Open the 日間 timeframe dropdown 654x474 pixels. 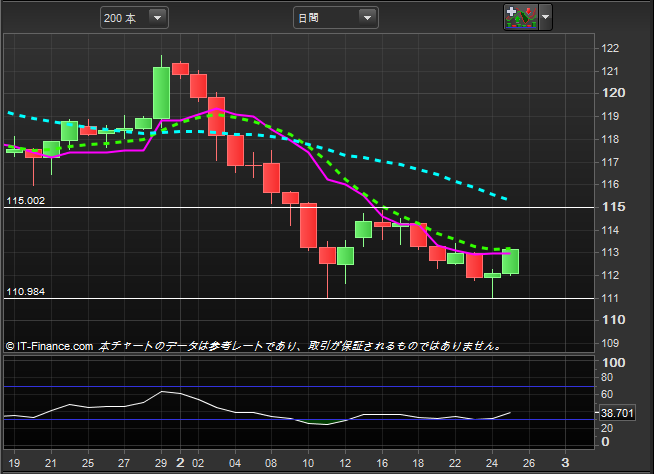pyautogui.click(x=336, y=18)
